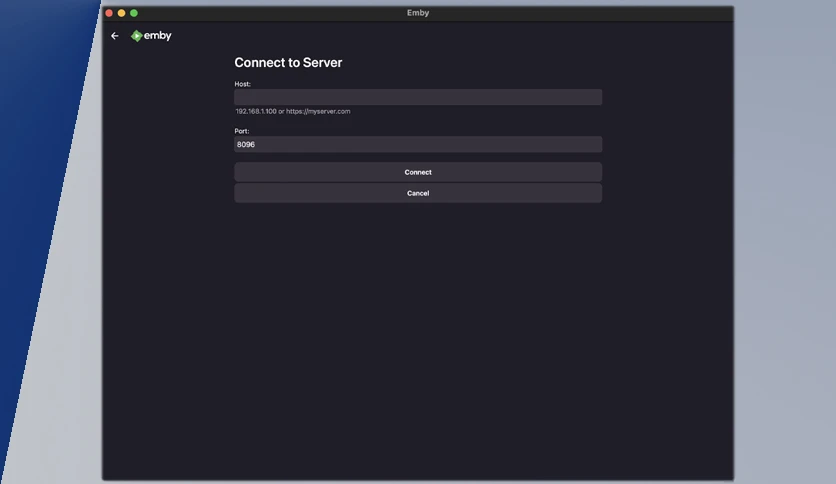The width and height of the screenshot is (836, 484).
Task: Go back using the arrow icon
Action: coord(115,36)
